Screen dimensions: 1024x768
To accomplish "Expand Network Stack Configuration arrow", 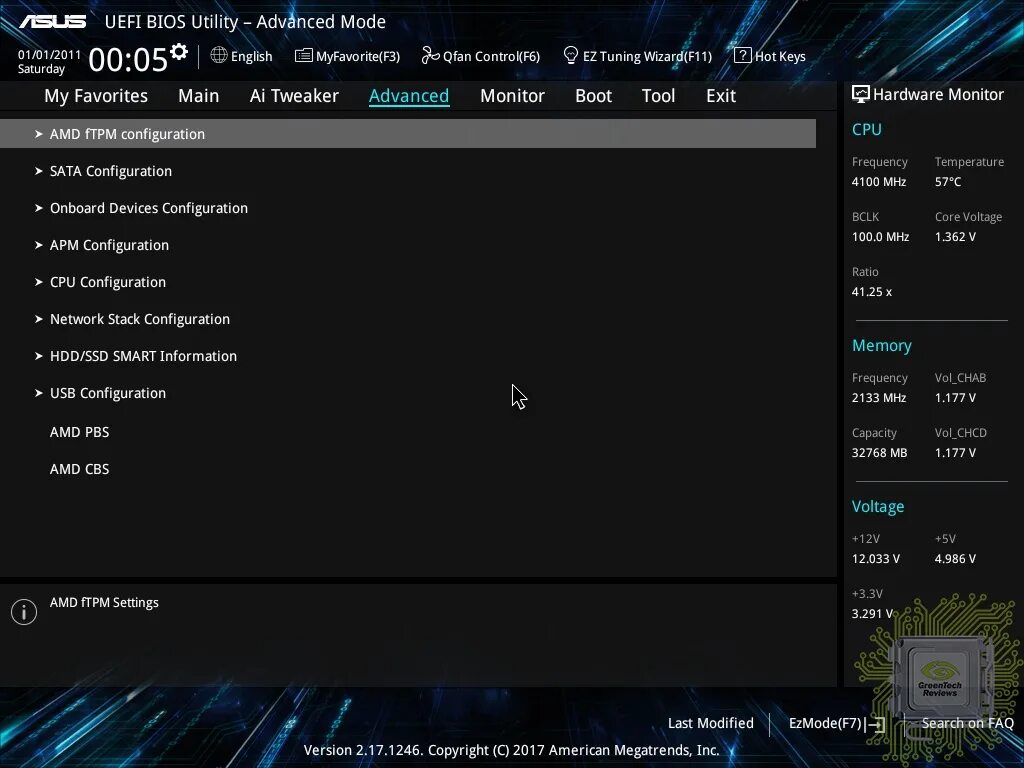I will 39,319.
